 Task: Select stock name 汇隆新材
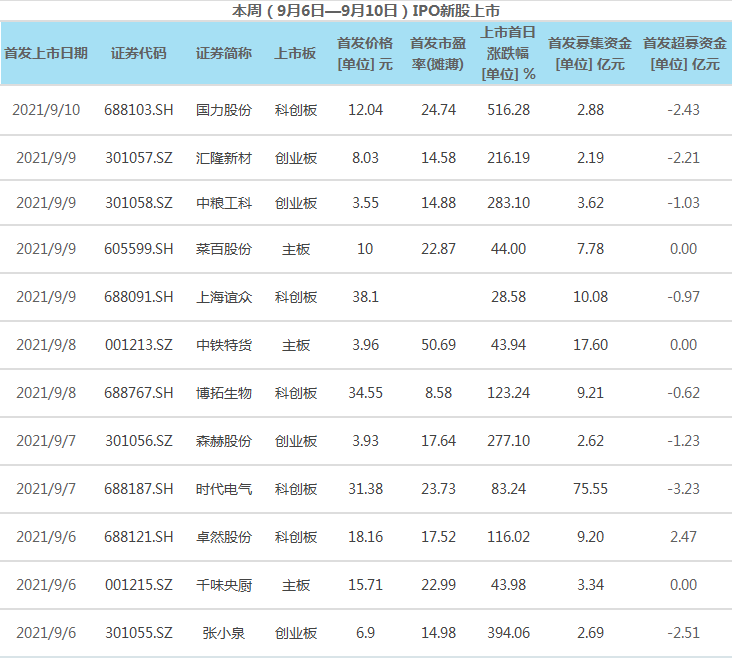click(223, 157)
